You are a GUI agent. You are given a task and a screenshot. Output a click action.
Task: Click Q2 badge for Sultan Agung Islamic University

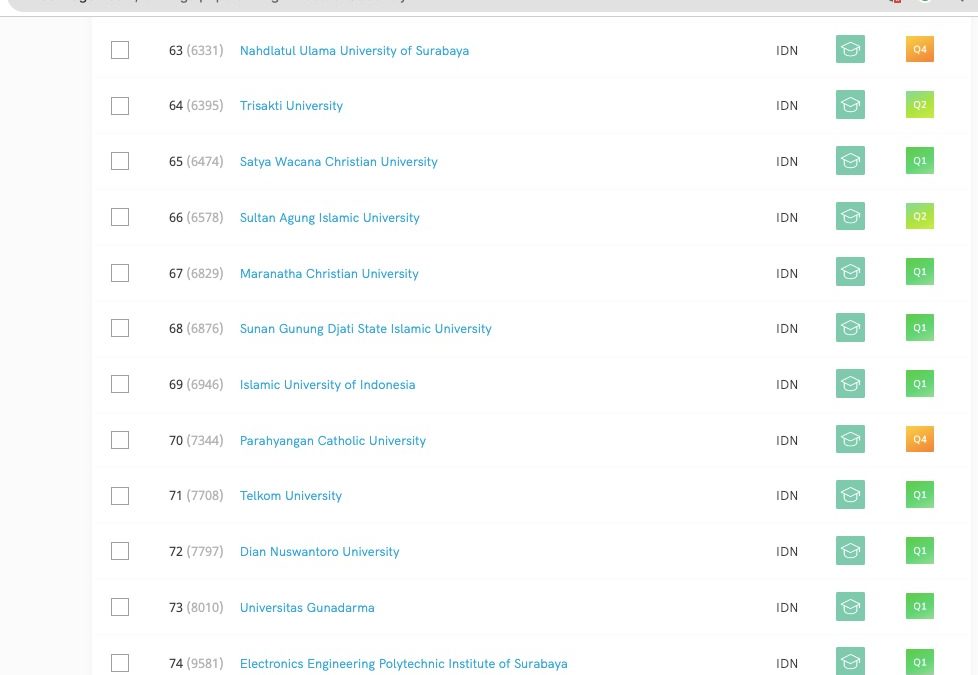(x=920, y=216)
